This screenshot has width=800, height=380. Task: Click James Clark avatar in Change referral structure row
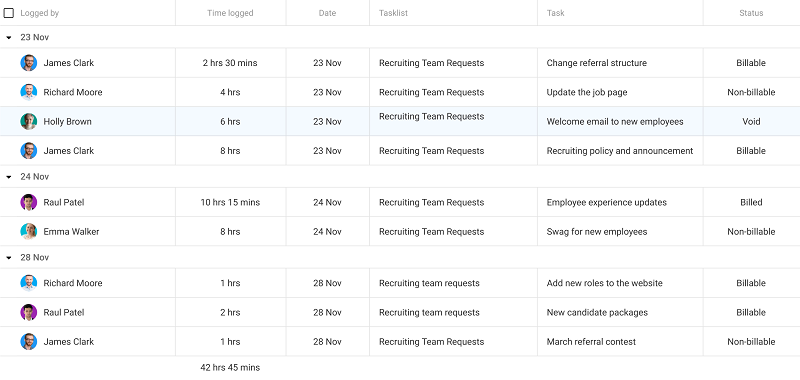29,63
